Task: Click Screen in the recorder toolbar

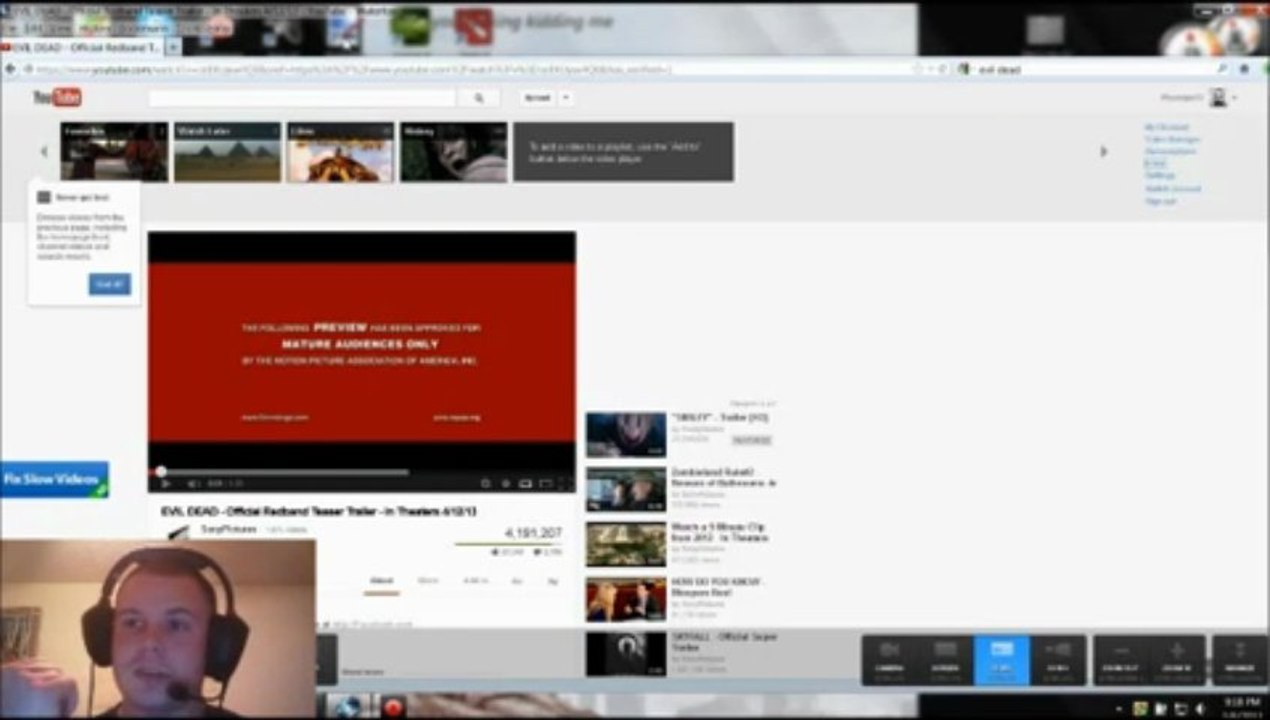Action: point(945,660)
